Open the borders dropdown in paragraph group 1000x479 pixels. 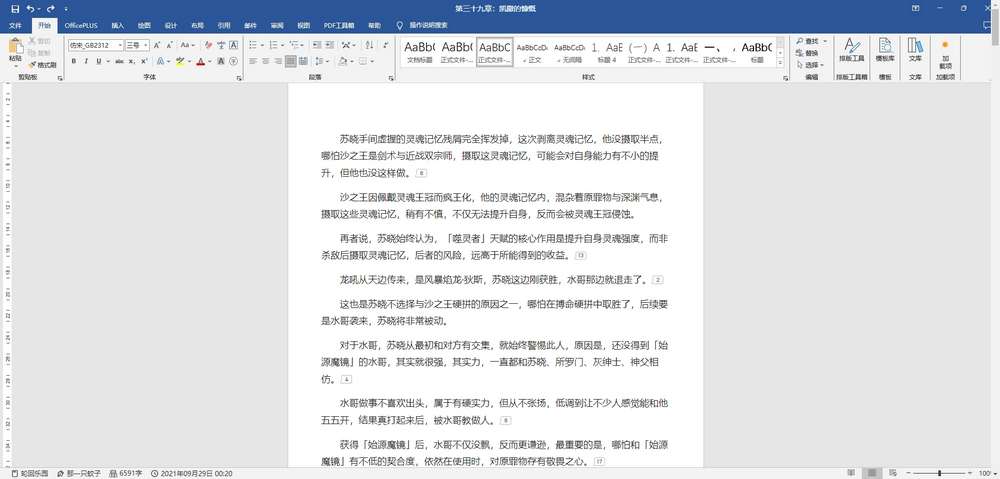click(x=366, y=61)
